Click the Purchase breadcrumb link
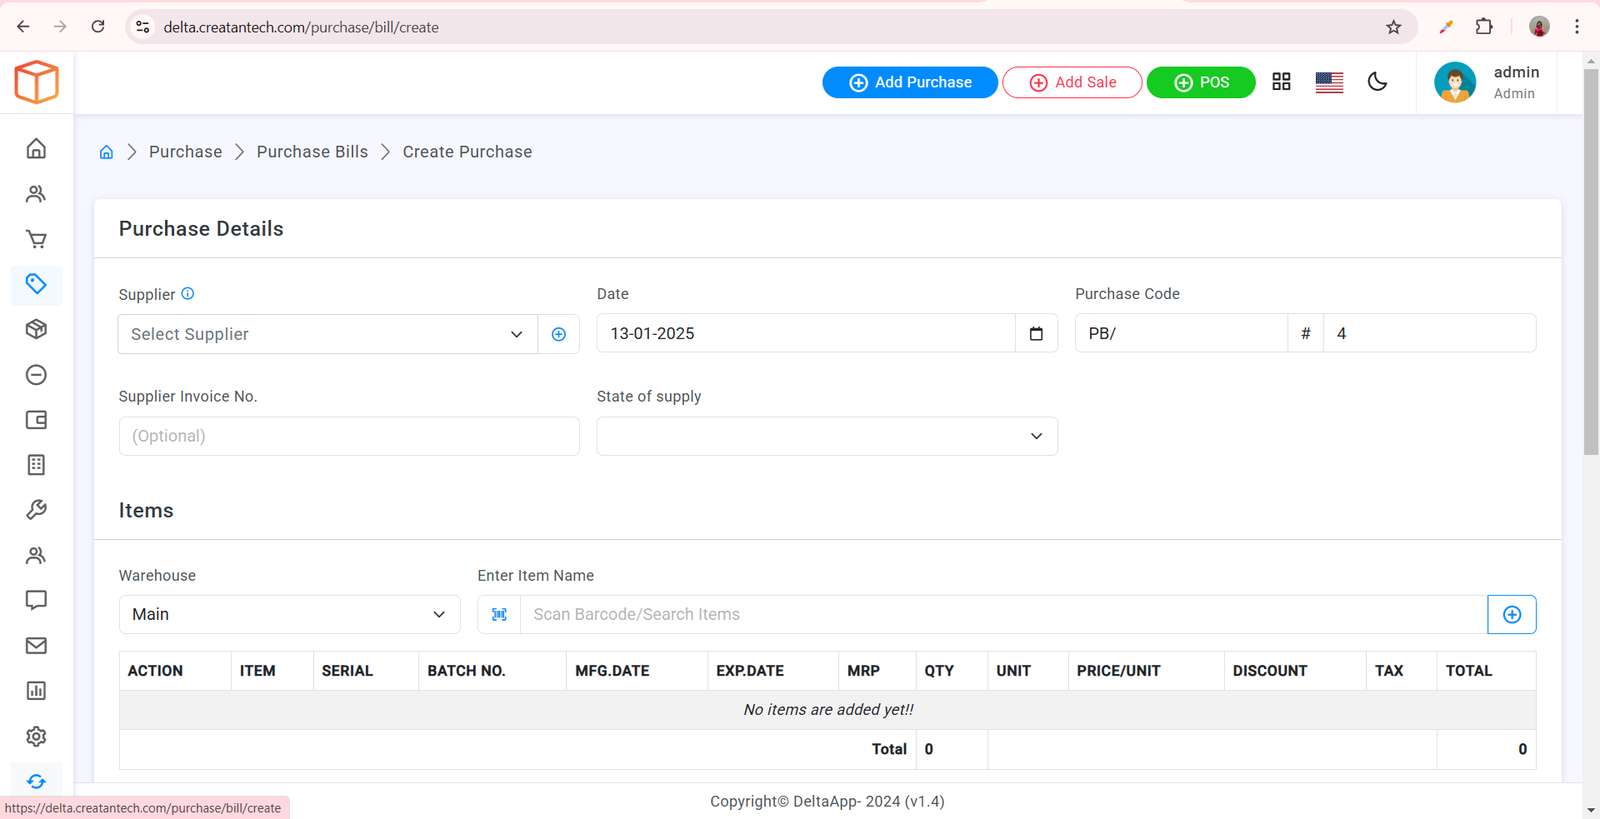Screen dimensions: 1600x819 pos(185,152)
